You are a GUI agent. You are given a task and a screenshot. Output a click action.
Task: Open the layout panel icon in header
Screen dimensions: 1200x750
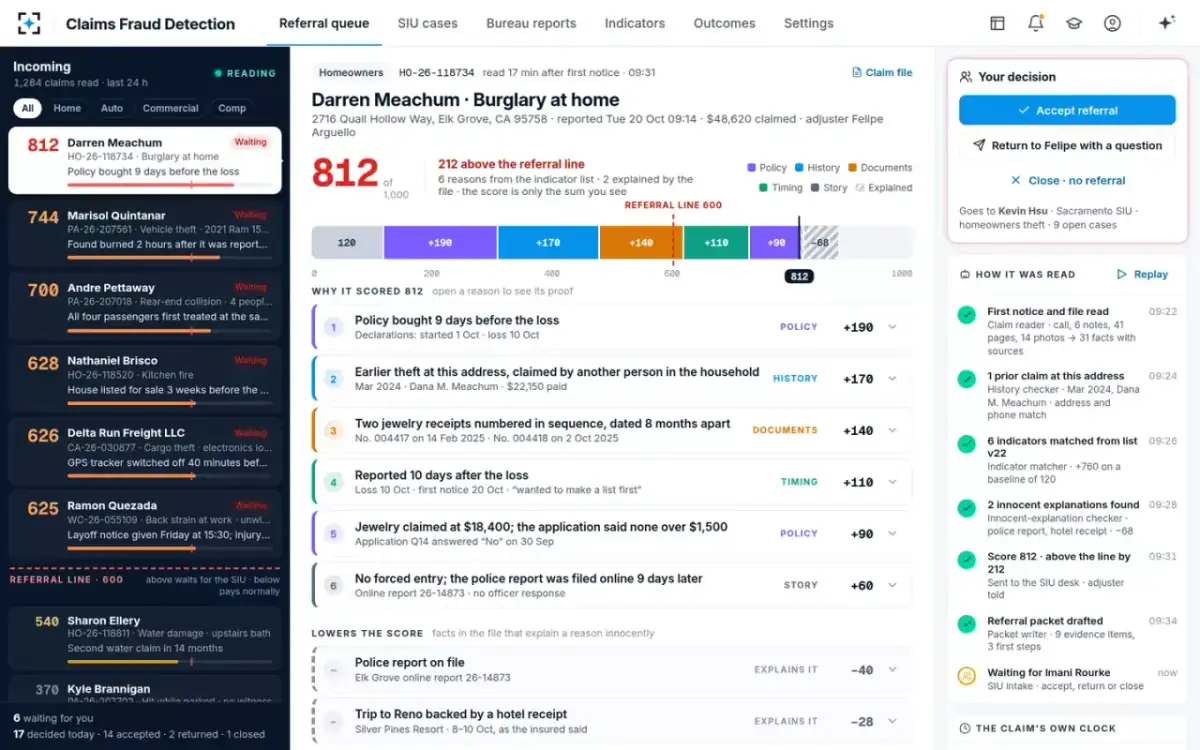coord(997,23)
